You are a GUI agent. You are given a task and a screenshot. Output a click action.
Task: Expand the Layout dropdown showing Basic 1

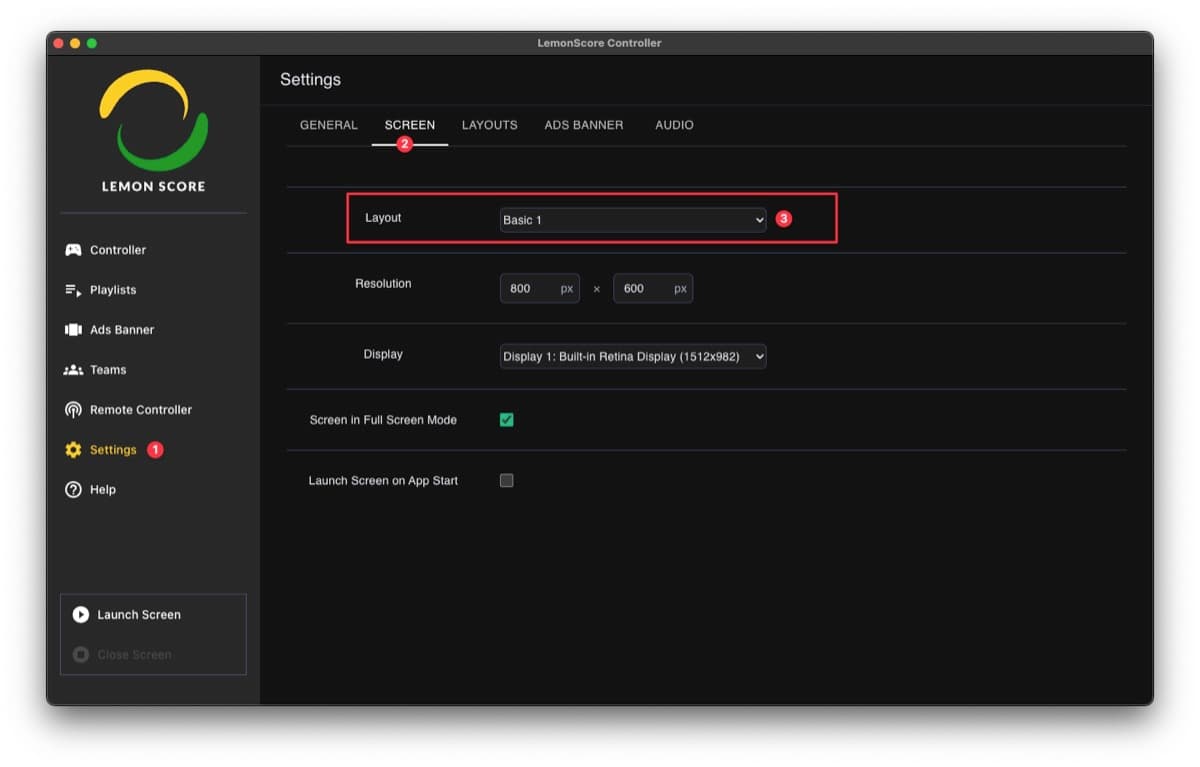pos(632,220)
